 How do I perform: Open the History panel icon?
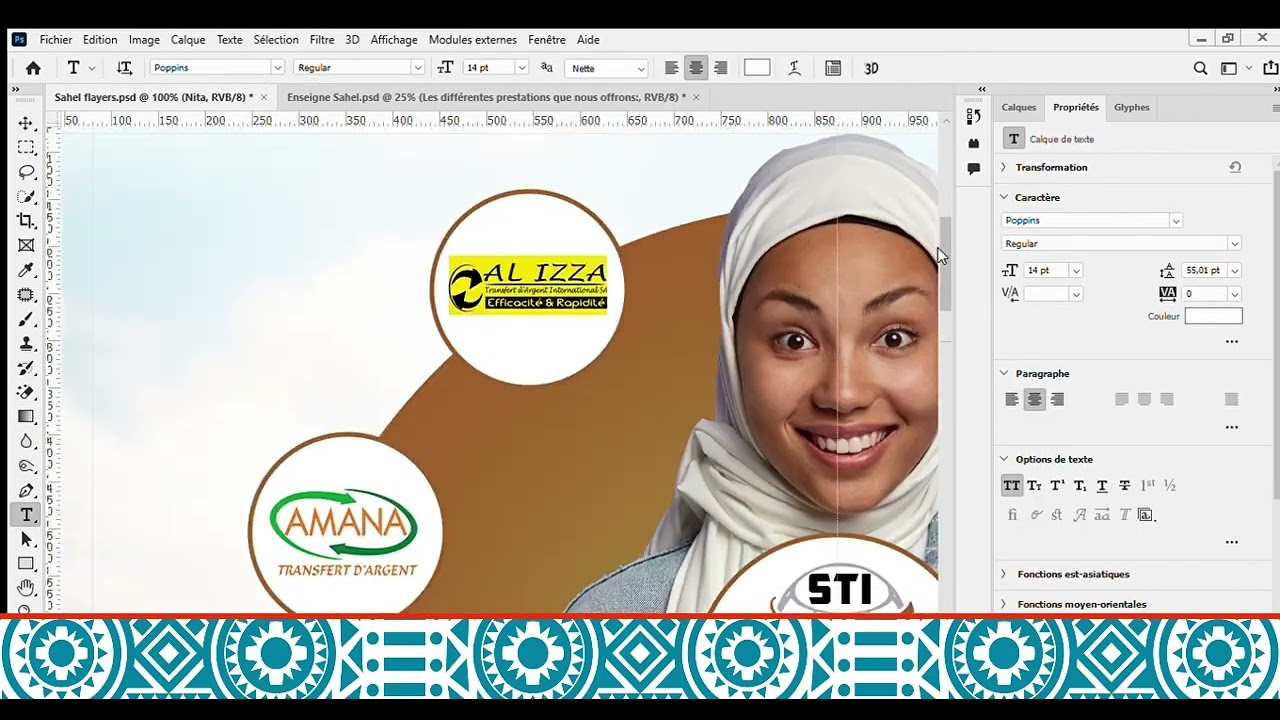pos(974,117)
